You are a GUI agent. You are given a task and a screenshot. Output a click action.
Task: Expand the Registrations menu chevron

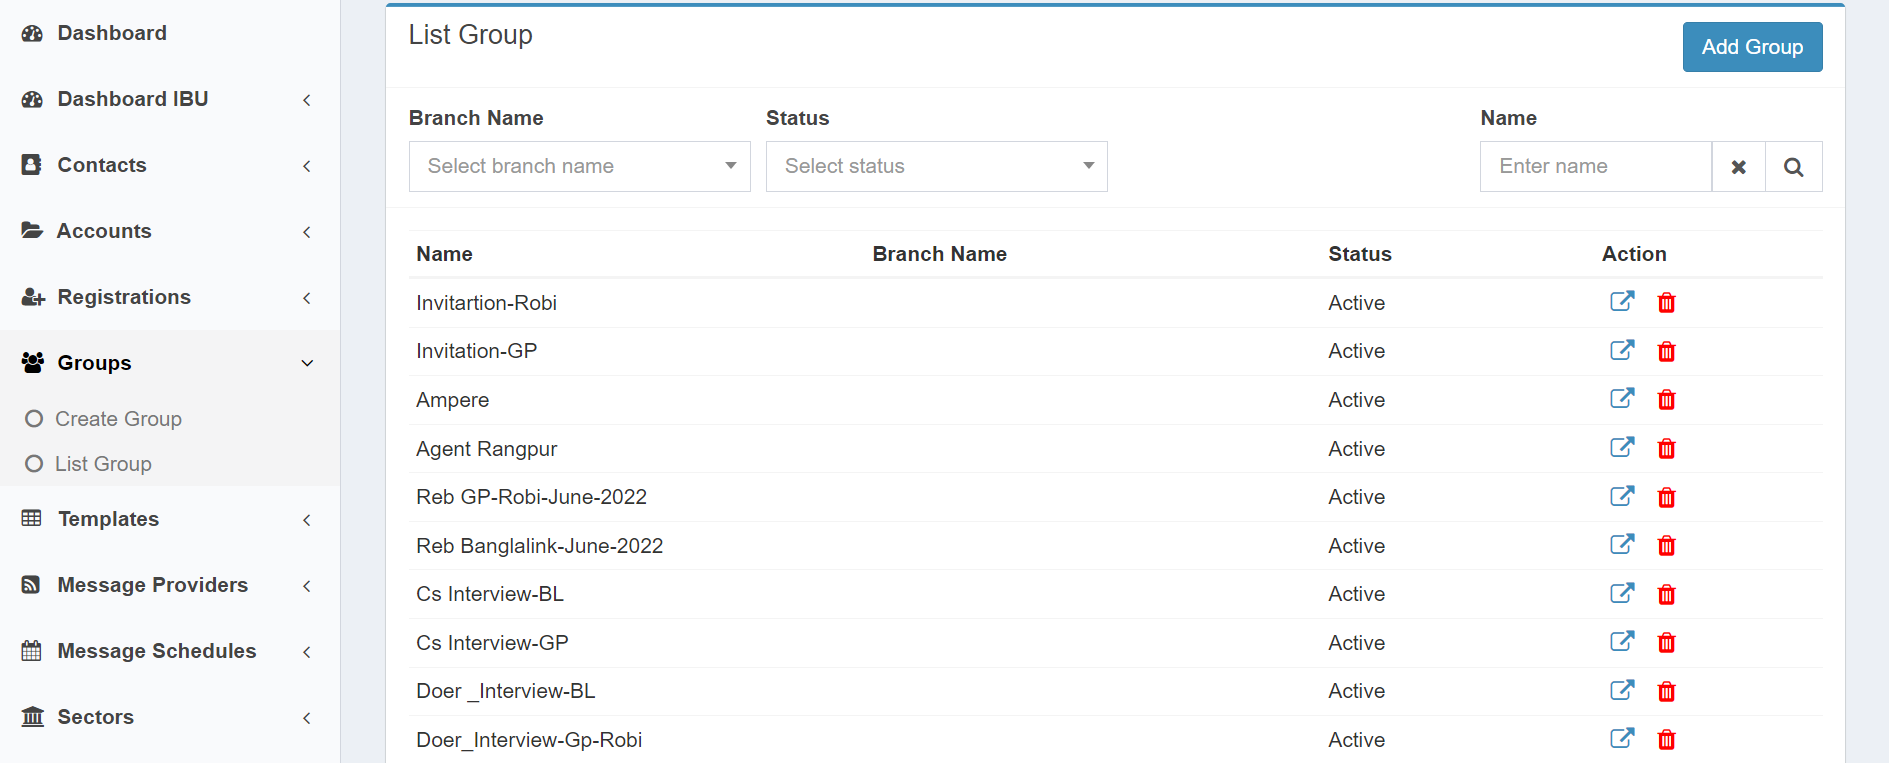307,298
